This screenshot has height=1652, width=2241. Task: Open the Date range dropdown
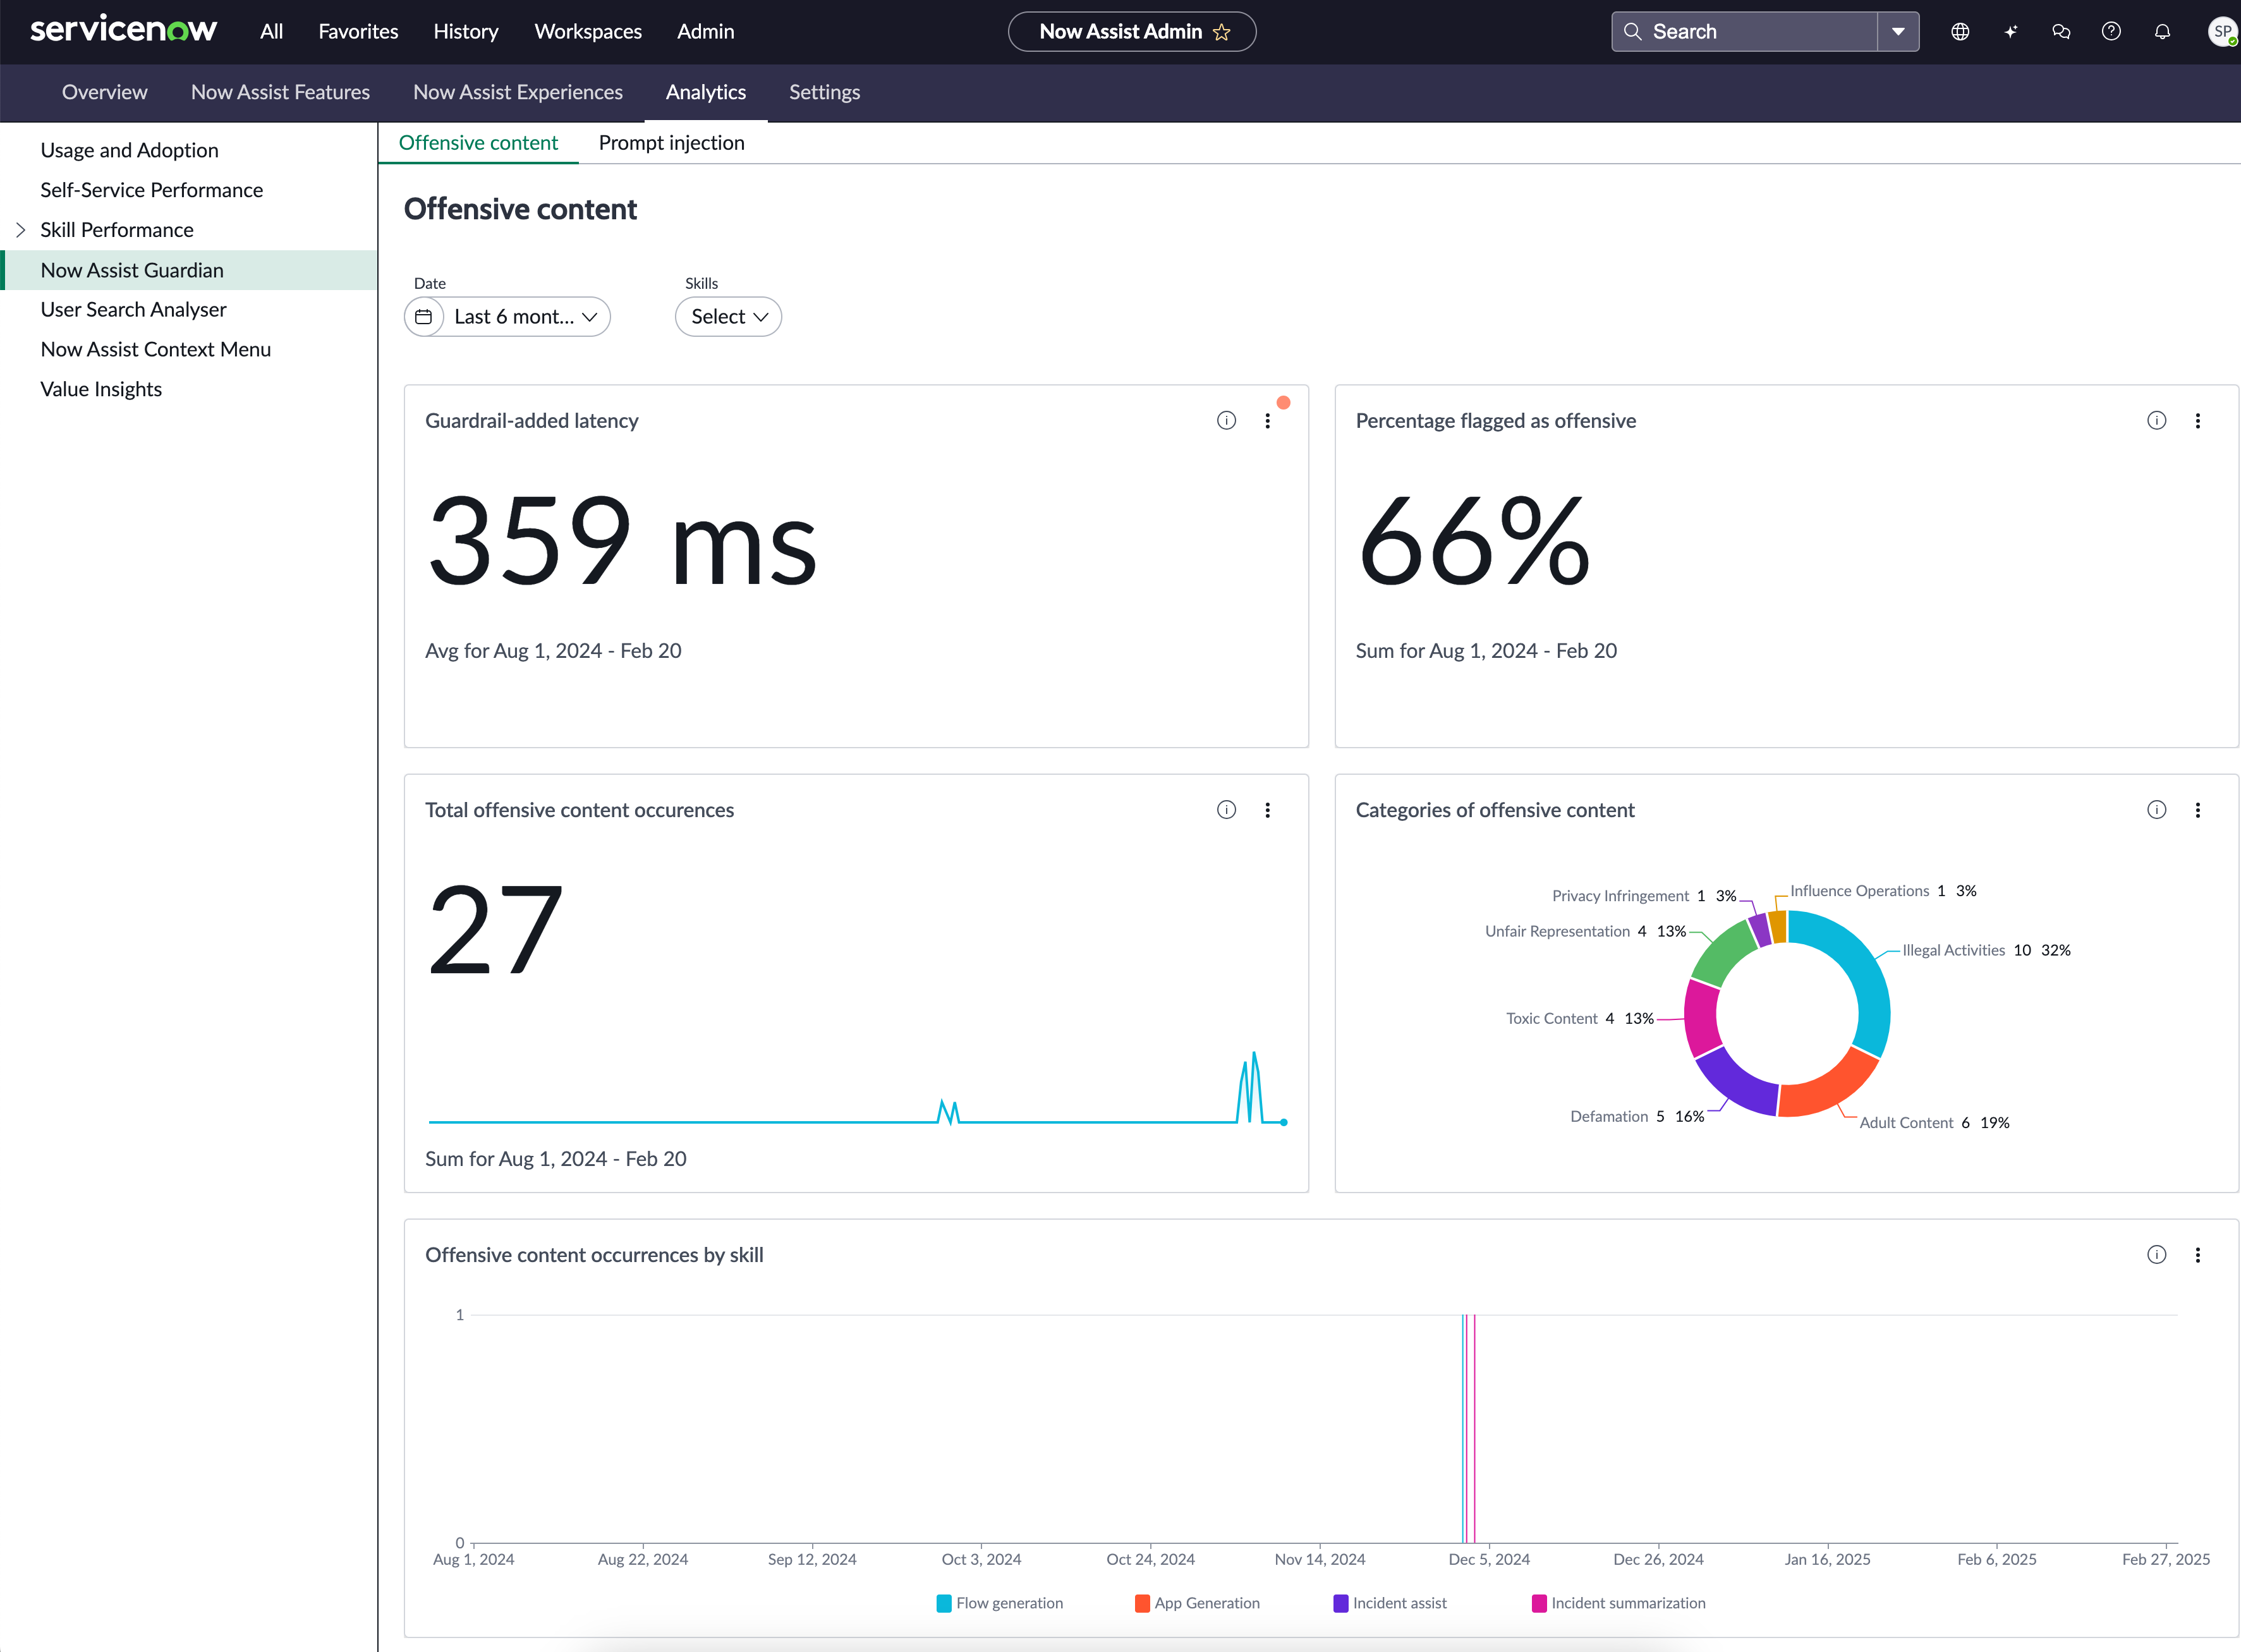507,317
